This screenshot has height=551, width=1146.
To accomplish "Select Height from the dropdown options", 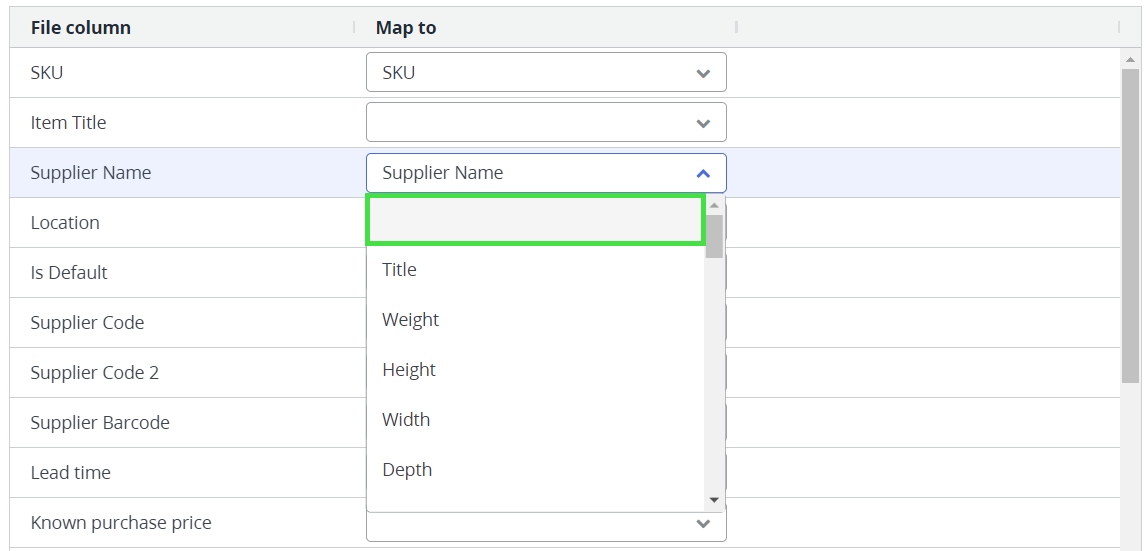I will (x=409, y=370).
